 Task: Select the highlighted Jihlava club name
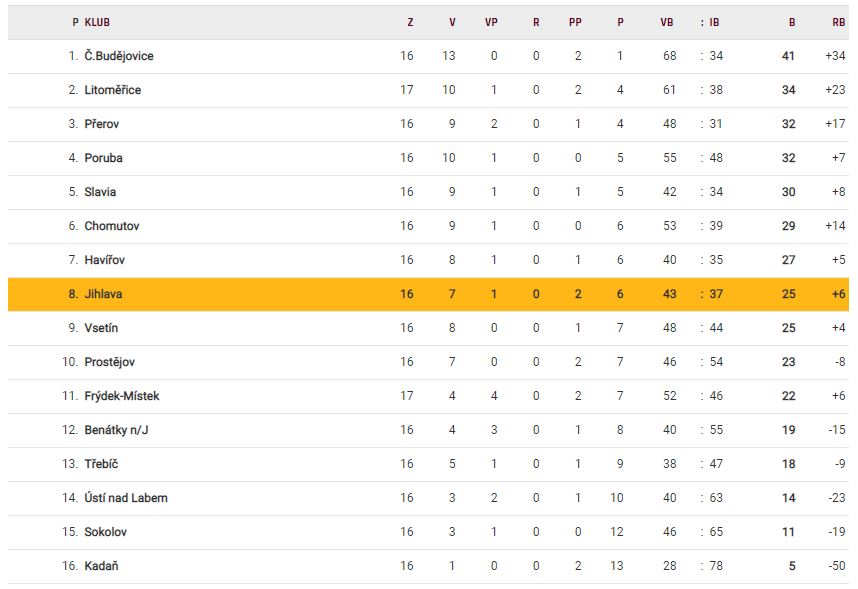104,294
